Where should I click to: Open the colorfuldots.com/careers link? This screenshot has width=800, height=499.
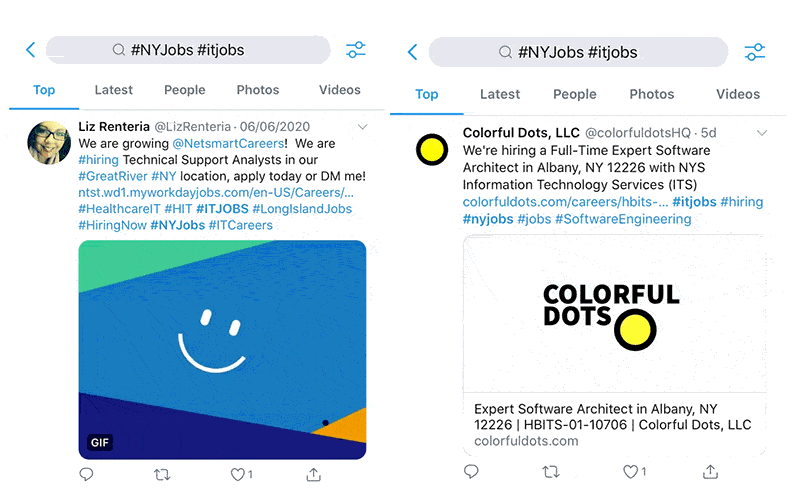565,202
